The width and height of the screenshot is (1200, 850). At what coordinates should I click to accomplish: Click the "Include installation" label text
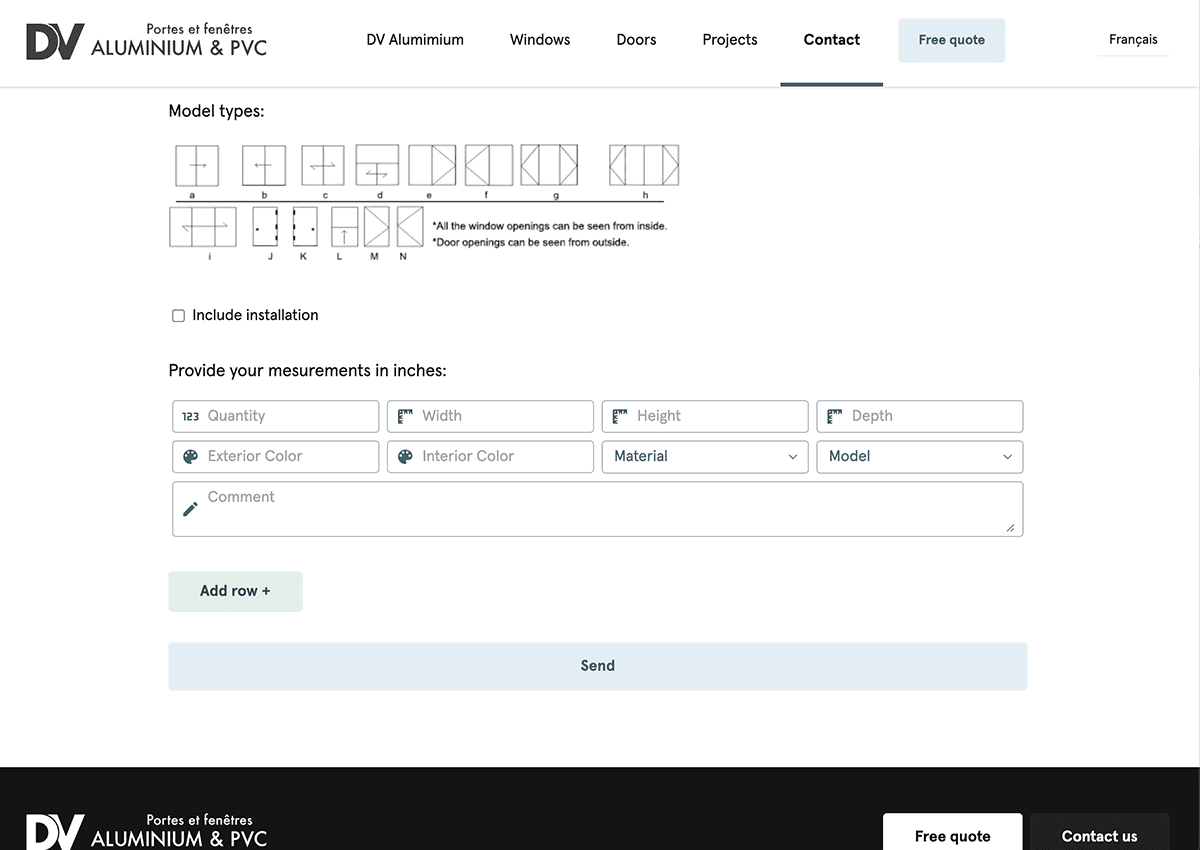coord(255,315)
